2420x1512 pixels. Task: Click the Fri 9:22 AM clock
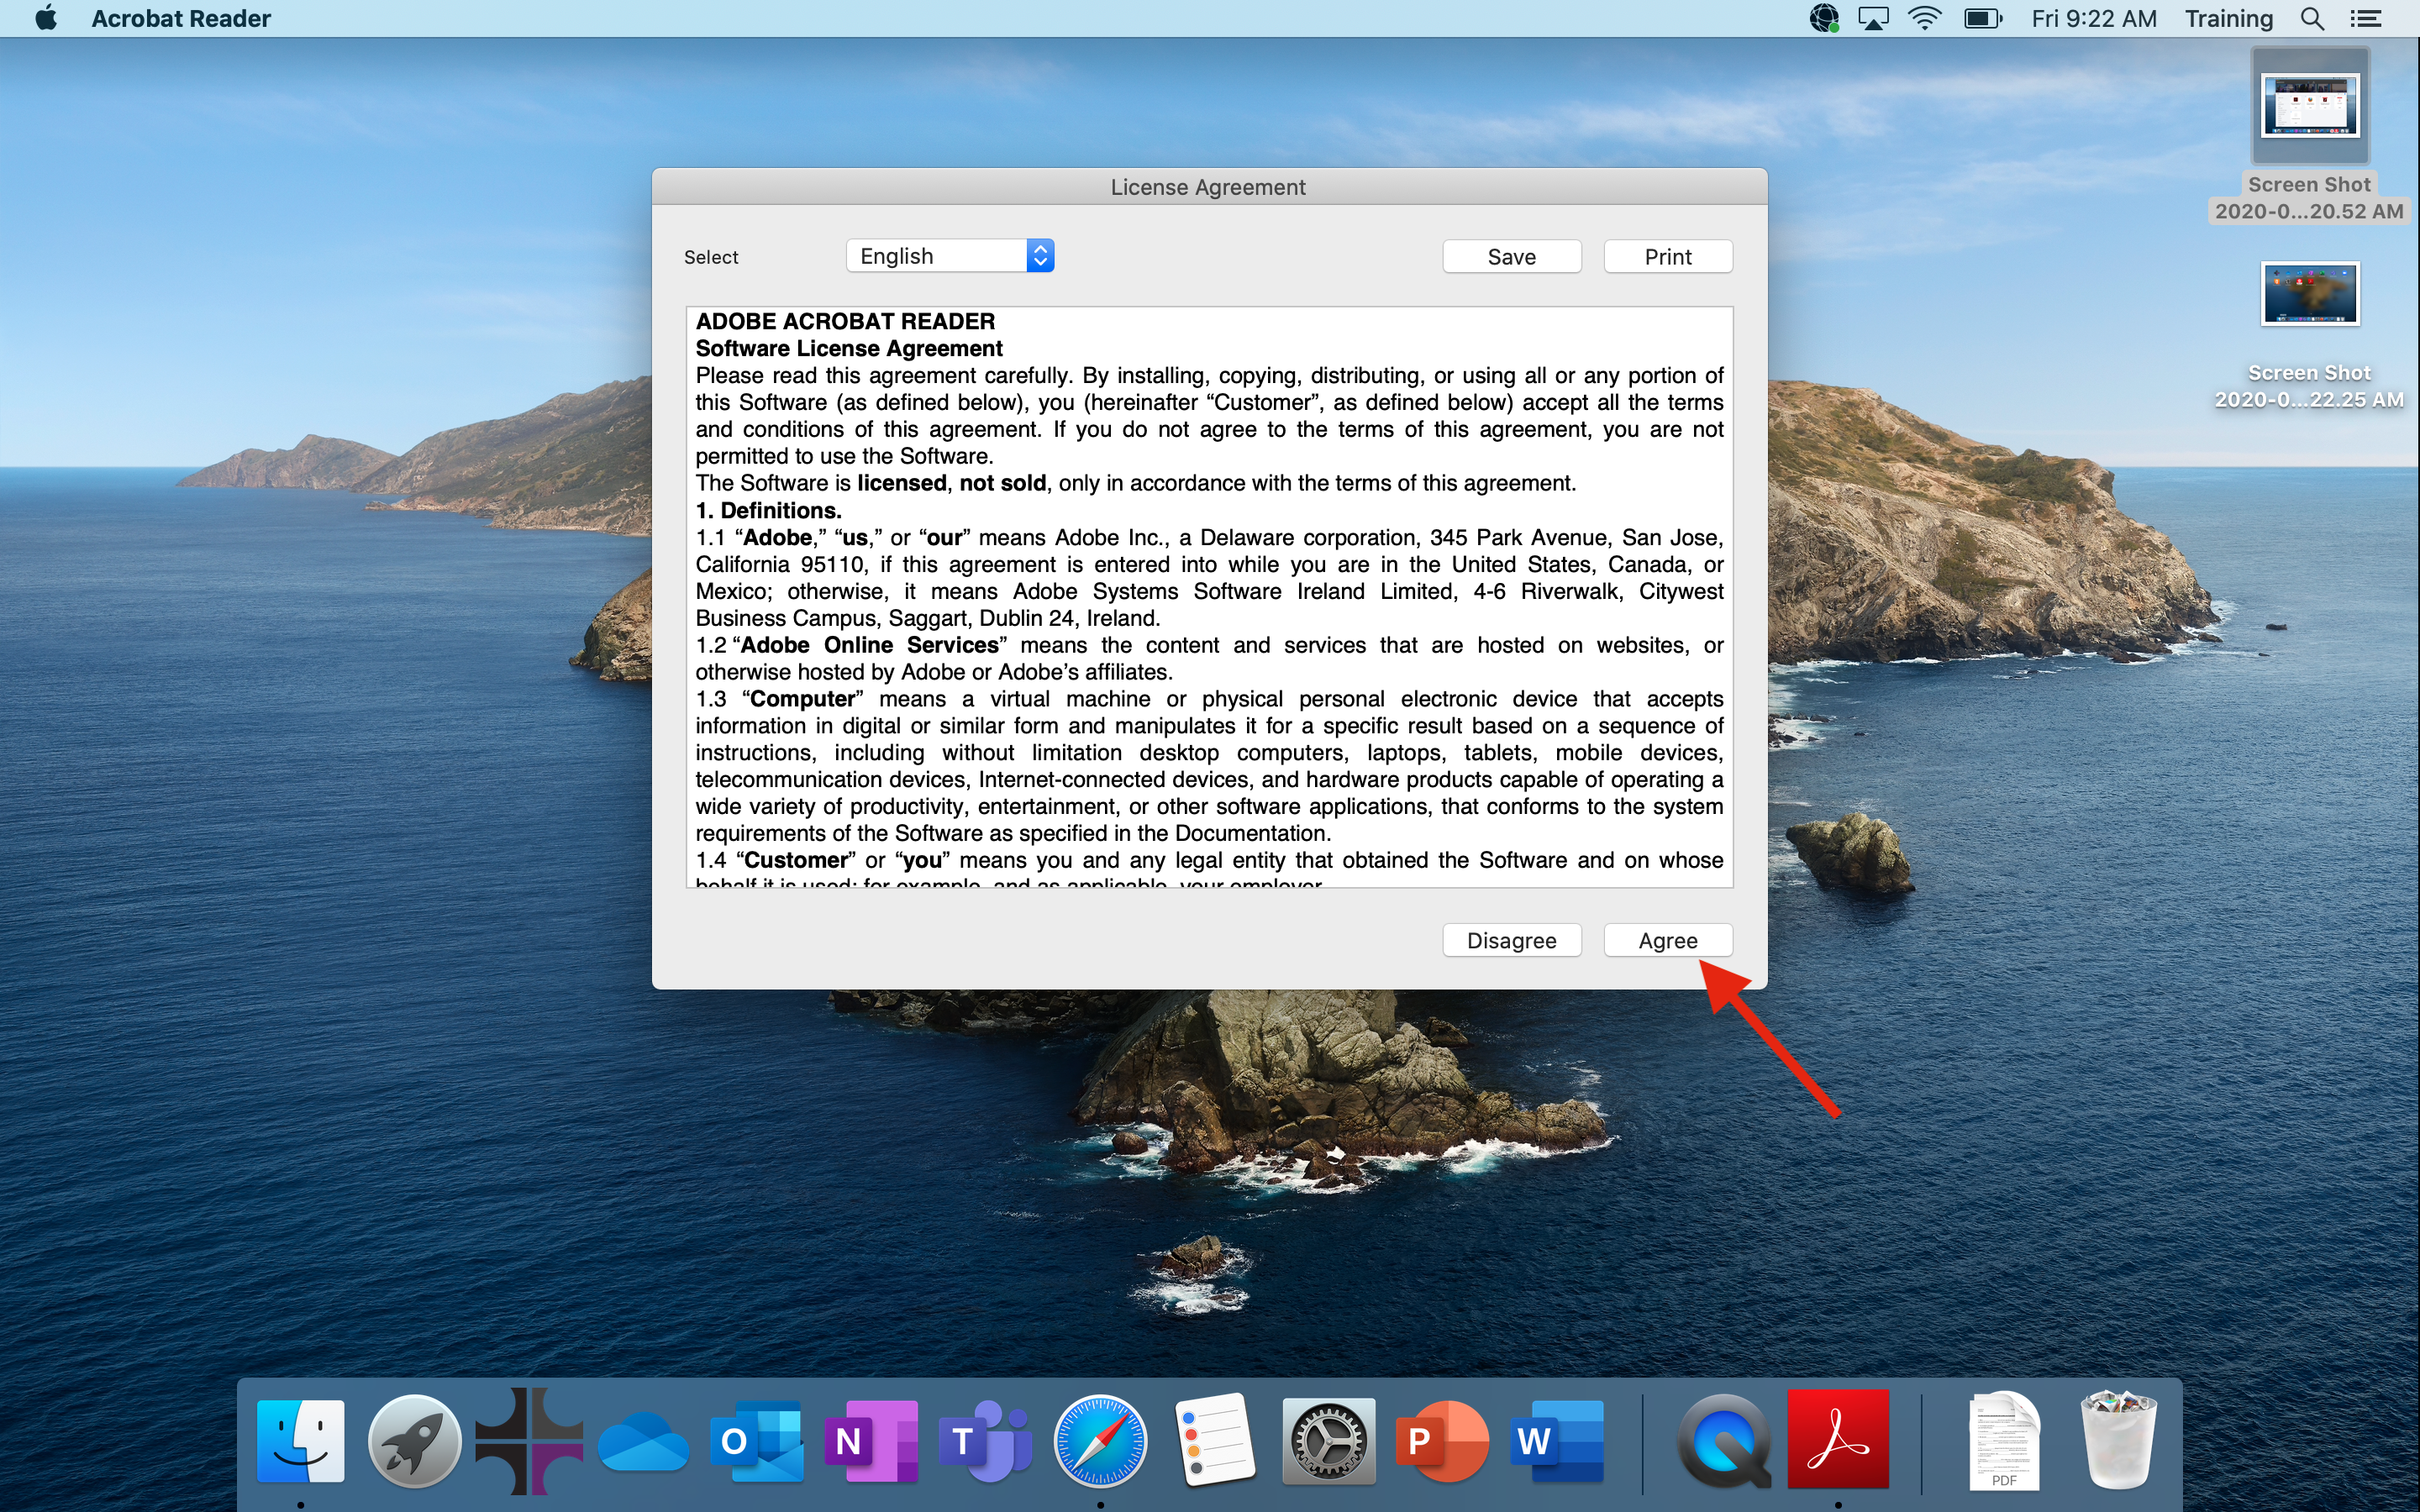pyautogui.click(x=2094, y=18)
